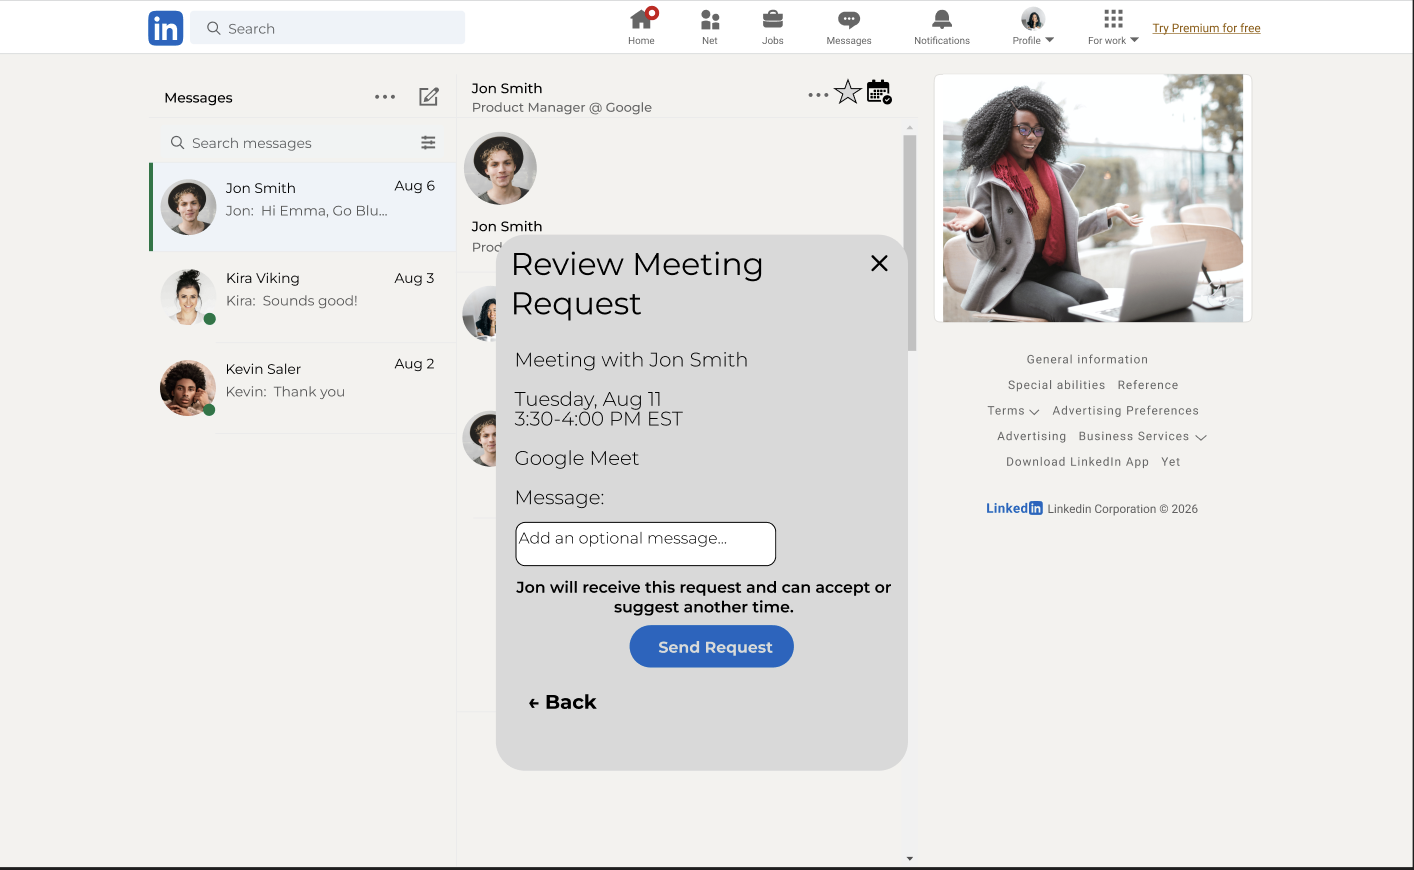
Task: Open Messages panel more options dots
Action: coord(385,97)
